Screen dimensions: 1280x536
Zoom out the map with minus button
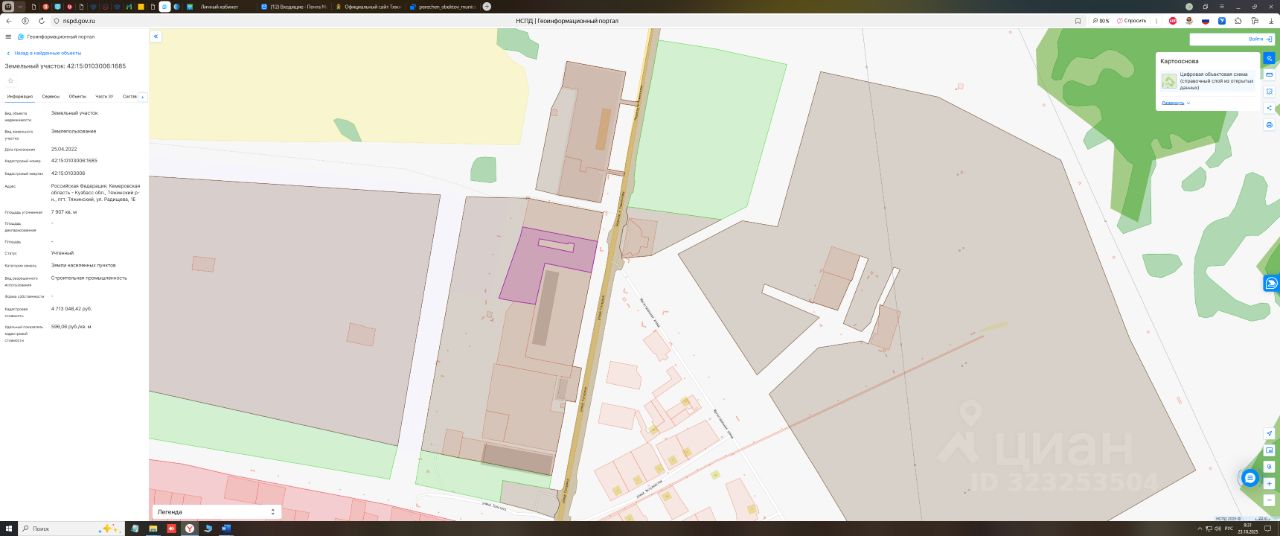coord(1269,499)
